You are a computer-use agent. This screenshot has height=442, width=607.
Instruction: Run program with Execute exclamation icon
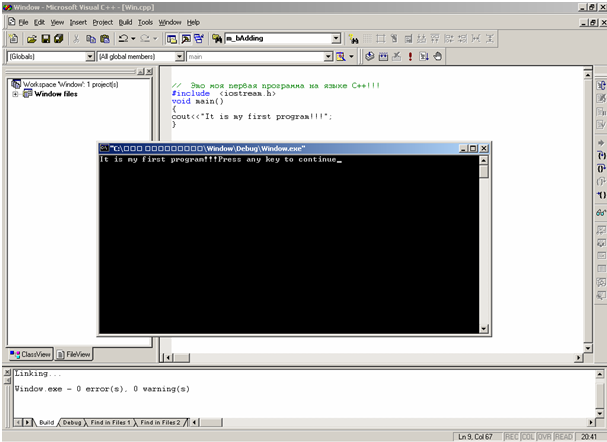point(410,57)
